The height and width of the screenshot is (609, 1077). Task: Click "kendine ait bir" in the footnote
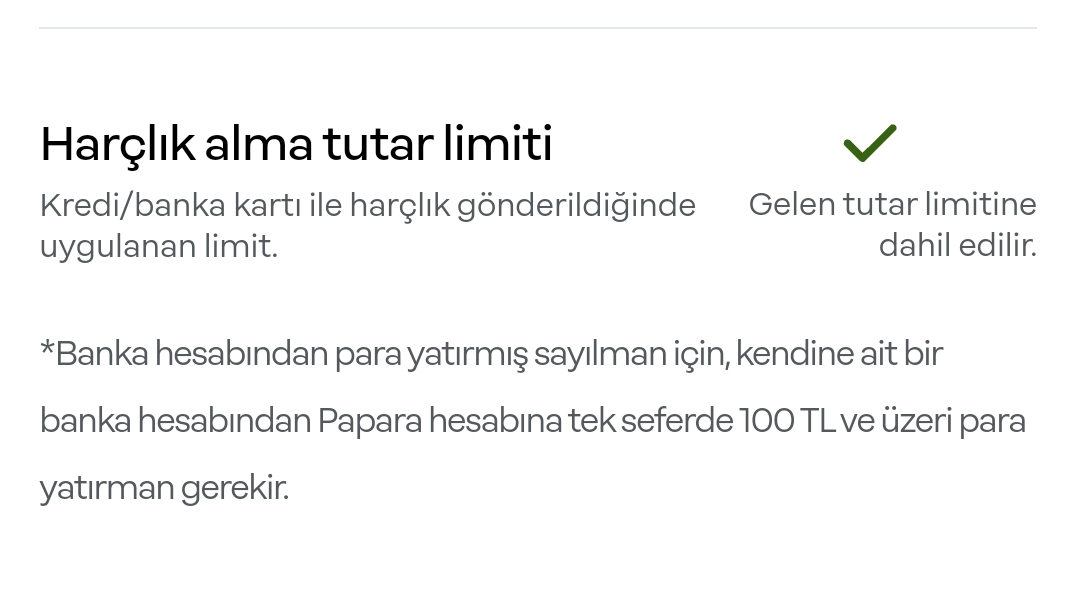[839, 354]
